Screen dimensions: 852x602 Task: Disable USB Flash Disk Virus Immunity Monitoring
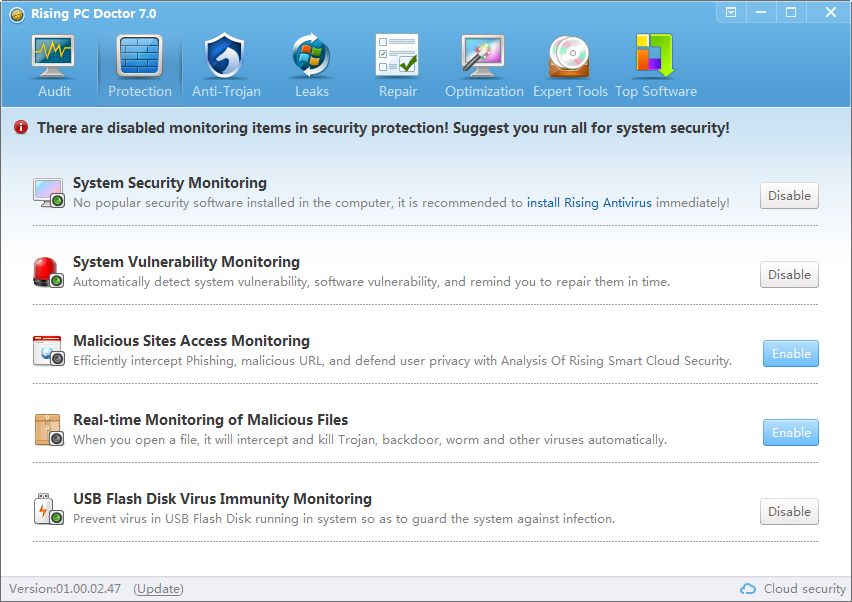789,511
